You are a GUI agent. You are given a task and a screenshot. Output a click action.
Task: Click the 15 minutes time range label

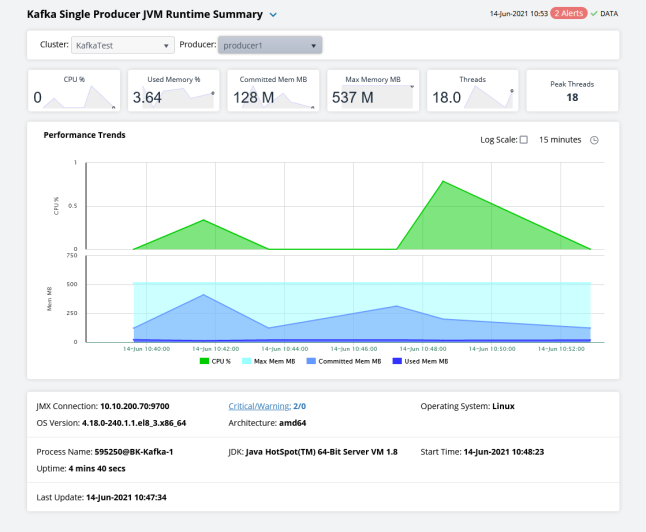(559, 140)
